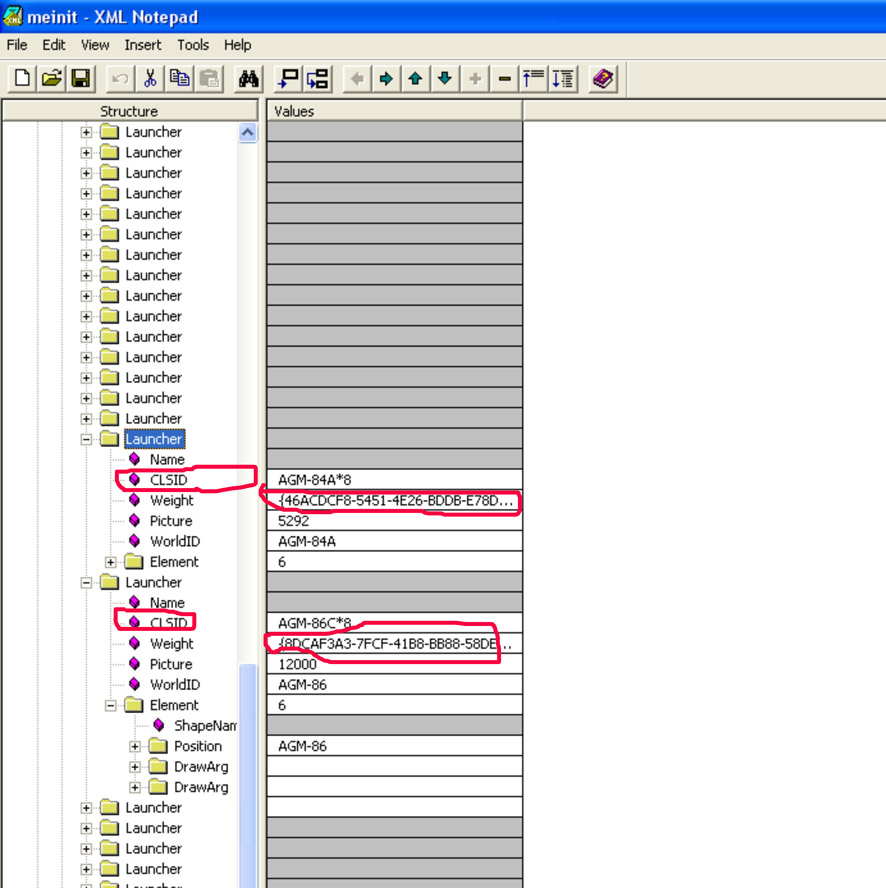886x888 pixels.
Task: Expand the Position folder node
Action: tap(135, 746)
